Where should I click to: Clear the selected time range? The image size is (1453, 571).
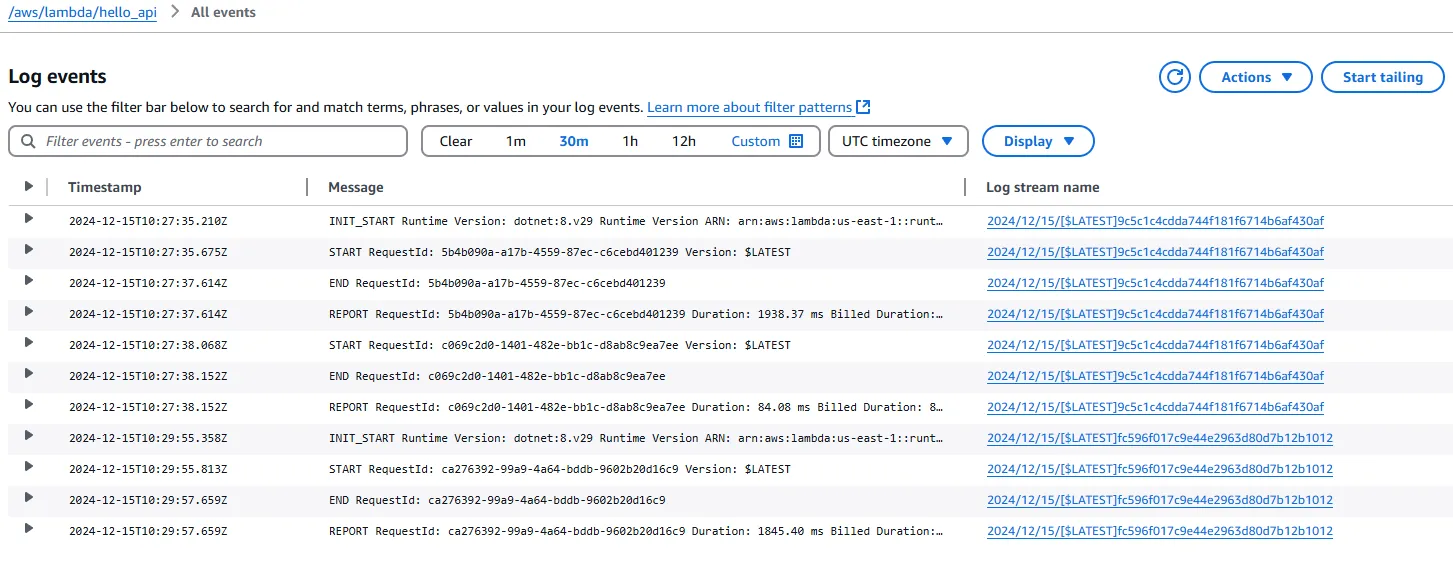(x=456, y=141)
